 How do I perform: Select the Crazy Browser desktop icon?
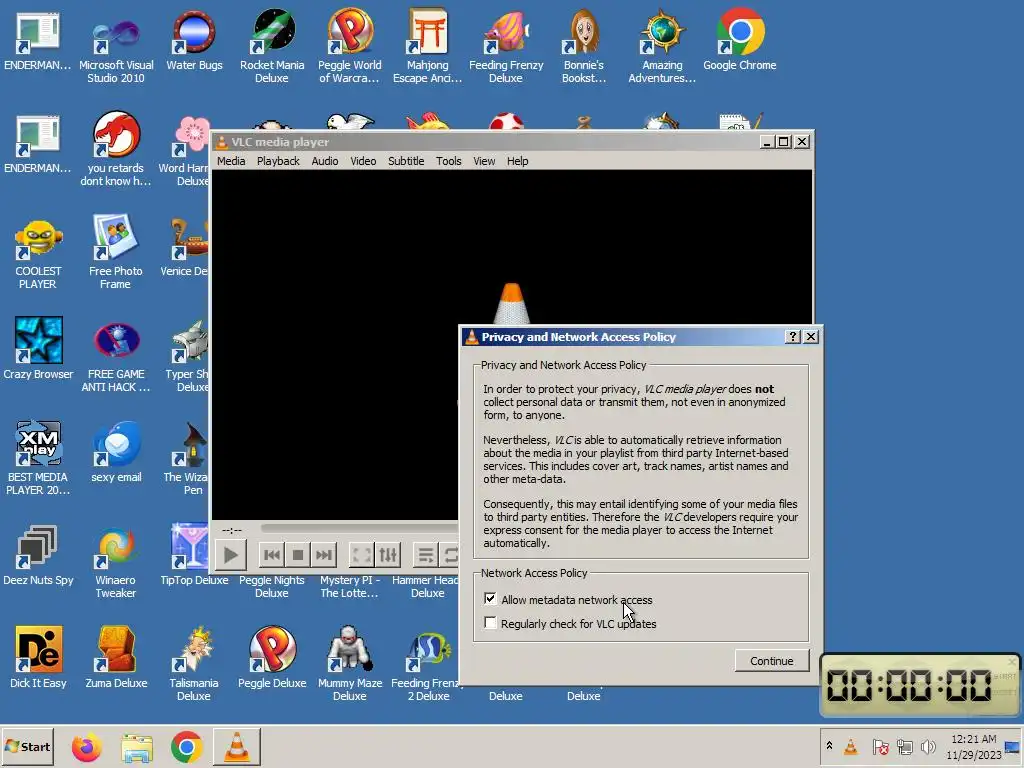[x=38, y=349]
